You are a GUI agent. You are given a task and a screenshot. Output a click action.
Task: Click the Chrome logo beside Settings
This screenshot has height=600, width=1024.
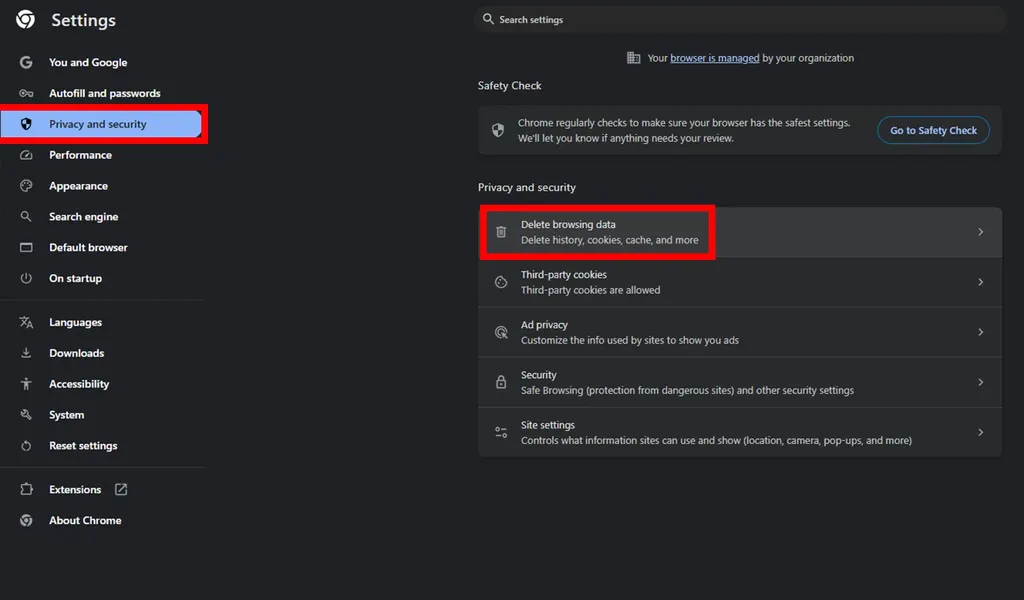(x=26, y=20)
